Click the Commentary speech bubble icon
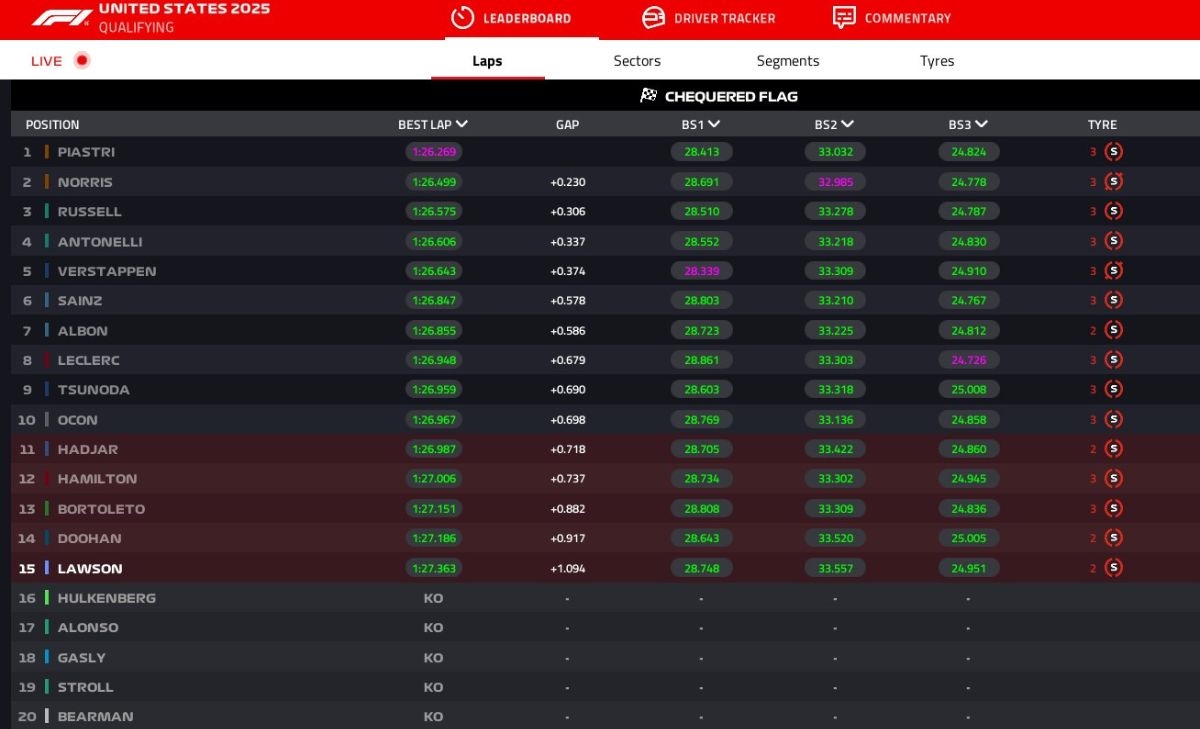Screen dimensions: 1200x729 click(844, 18)
